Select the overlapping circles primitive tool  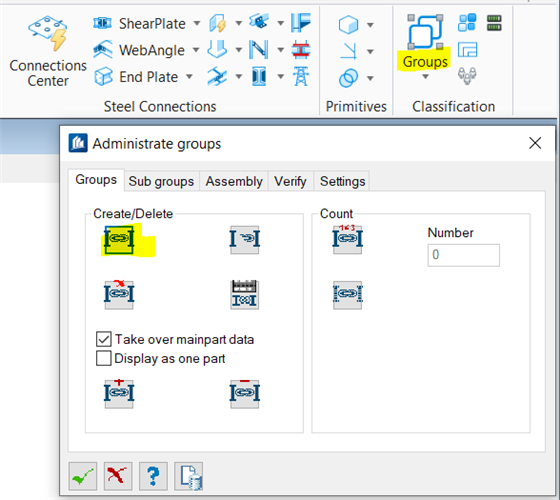pyautogui.click(x=348, y=78)
